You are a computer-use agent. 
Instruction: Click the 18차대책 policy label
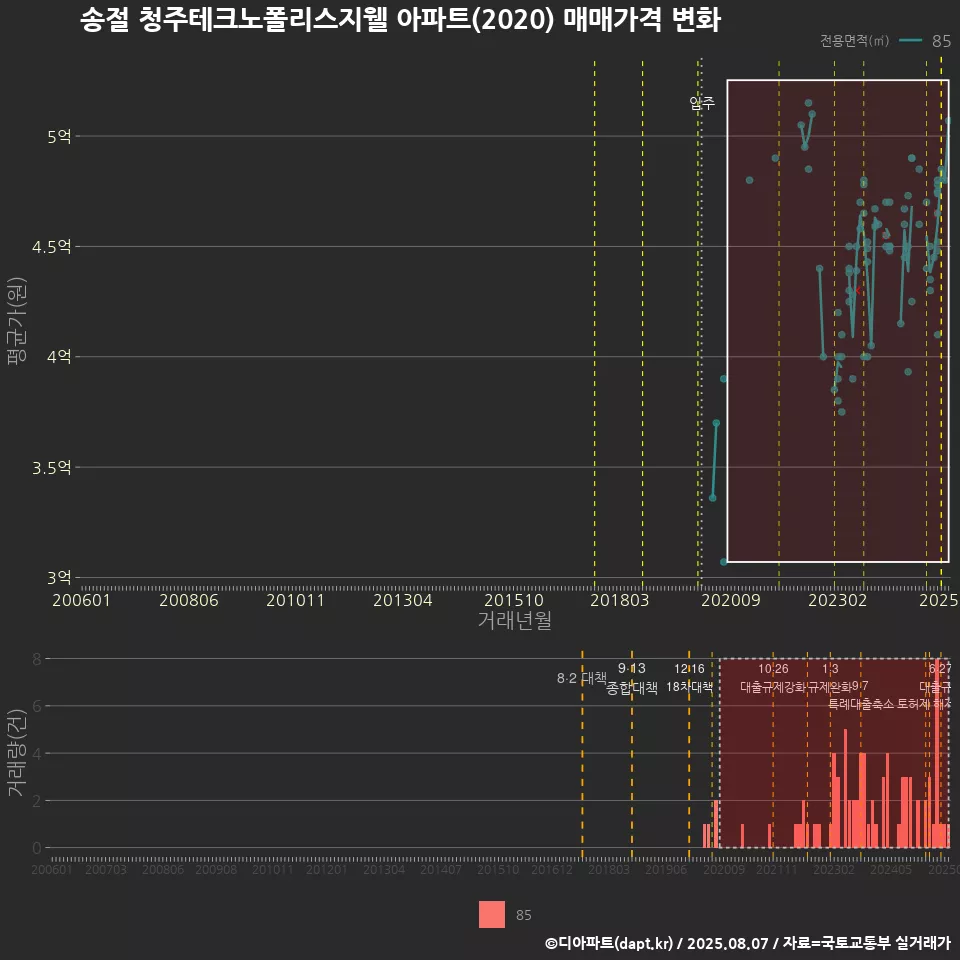(689, 687)
